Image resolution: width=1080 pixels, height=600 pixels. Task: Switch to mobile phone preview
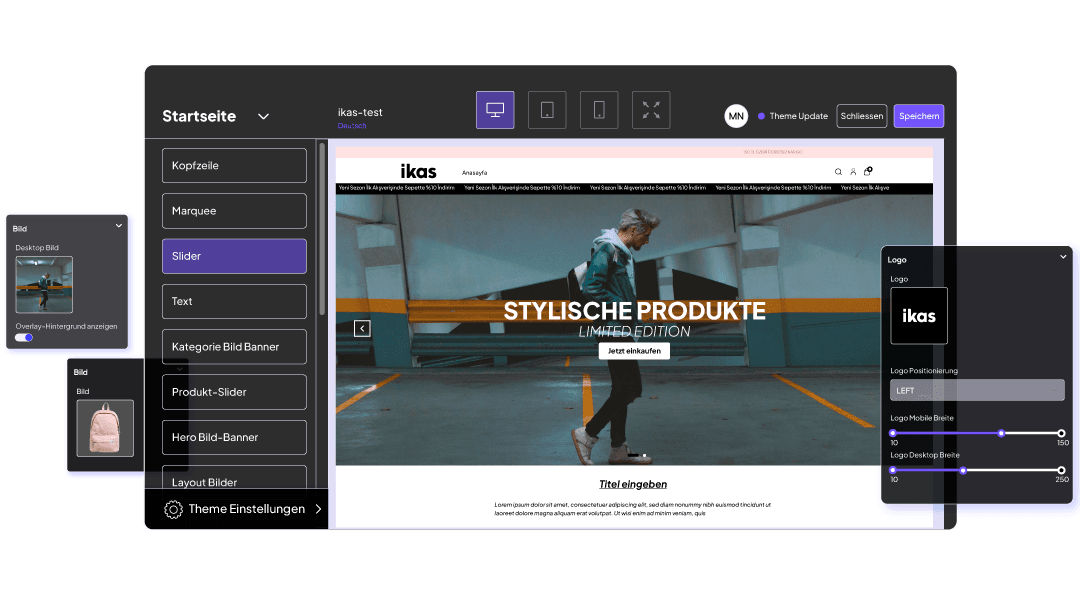(599, 110)
